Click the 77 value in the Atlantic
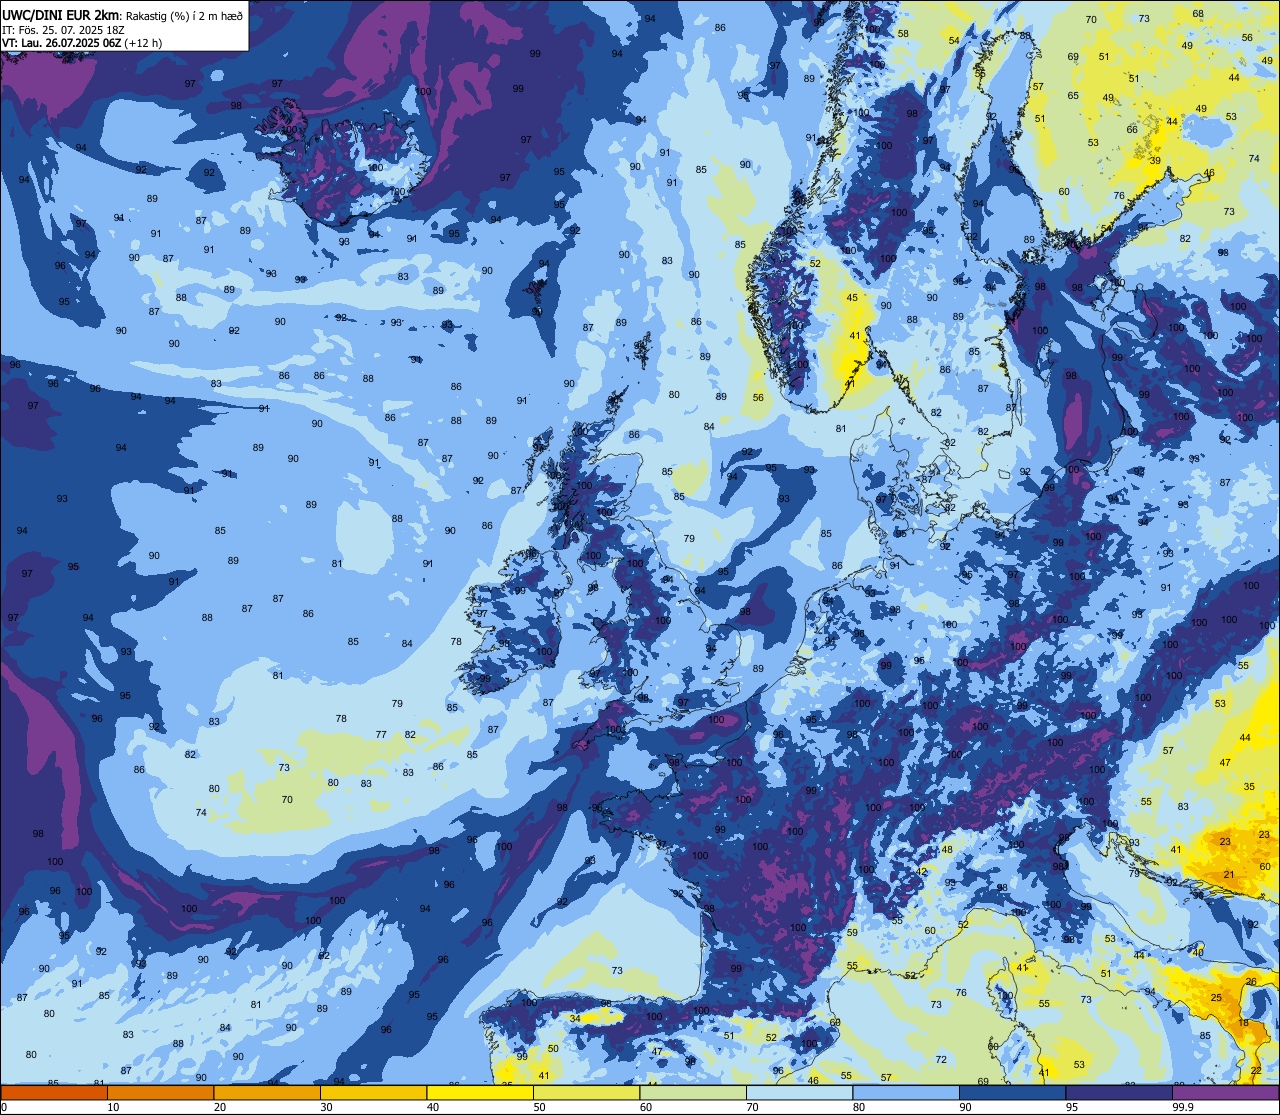The image size is (1280, 1115). (381, 735)
